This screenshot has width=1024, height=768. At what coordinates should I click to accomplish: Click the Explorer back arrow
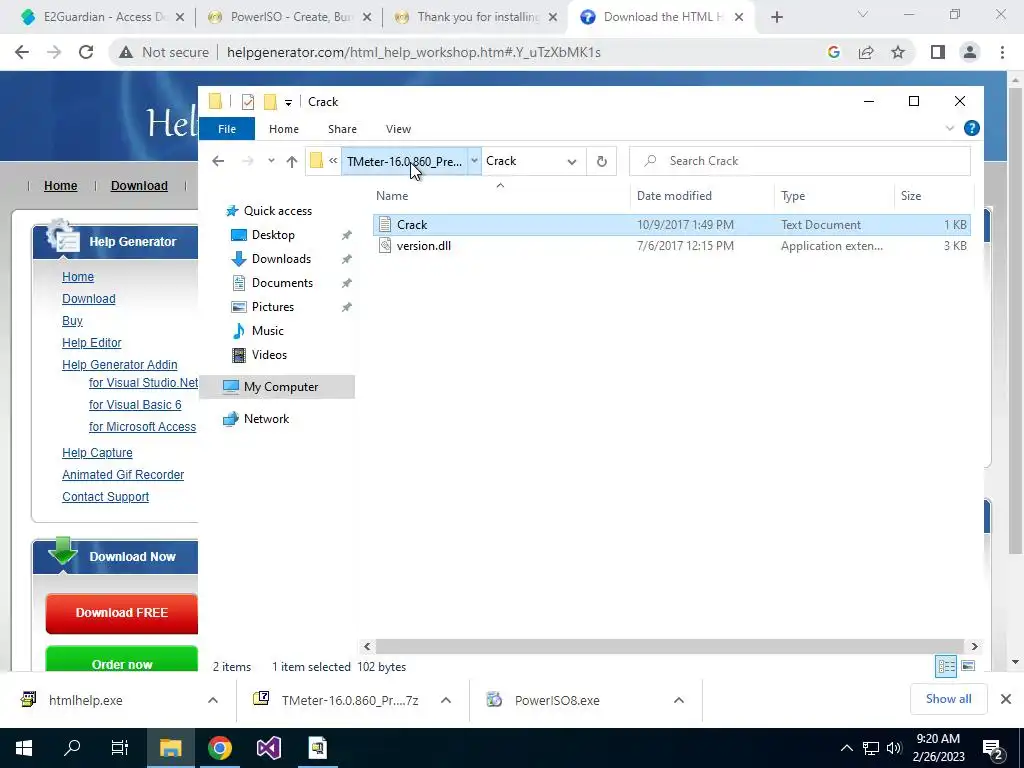click(x=218, y=161)
